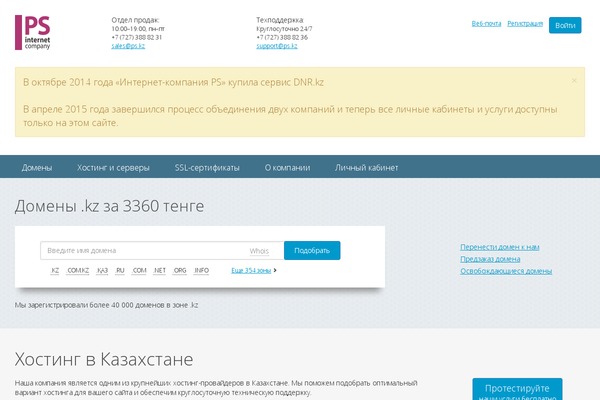Open the Личный кабинет menu
600x400 pixels.
(367, 168)
